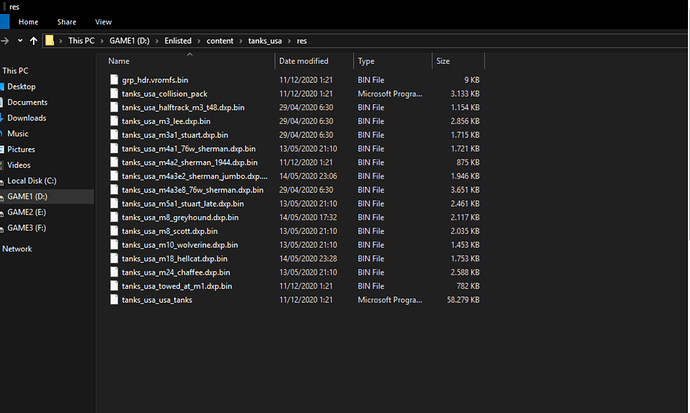Image resolution: width=690 pixels, height=413 pixels.
Task: Click file icon of grp_hdr.vromfs.bin
Action: [x=114, y=80]
